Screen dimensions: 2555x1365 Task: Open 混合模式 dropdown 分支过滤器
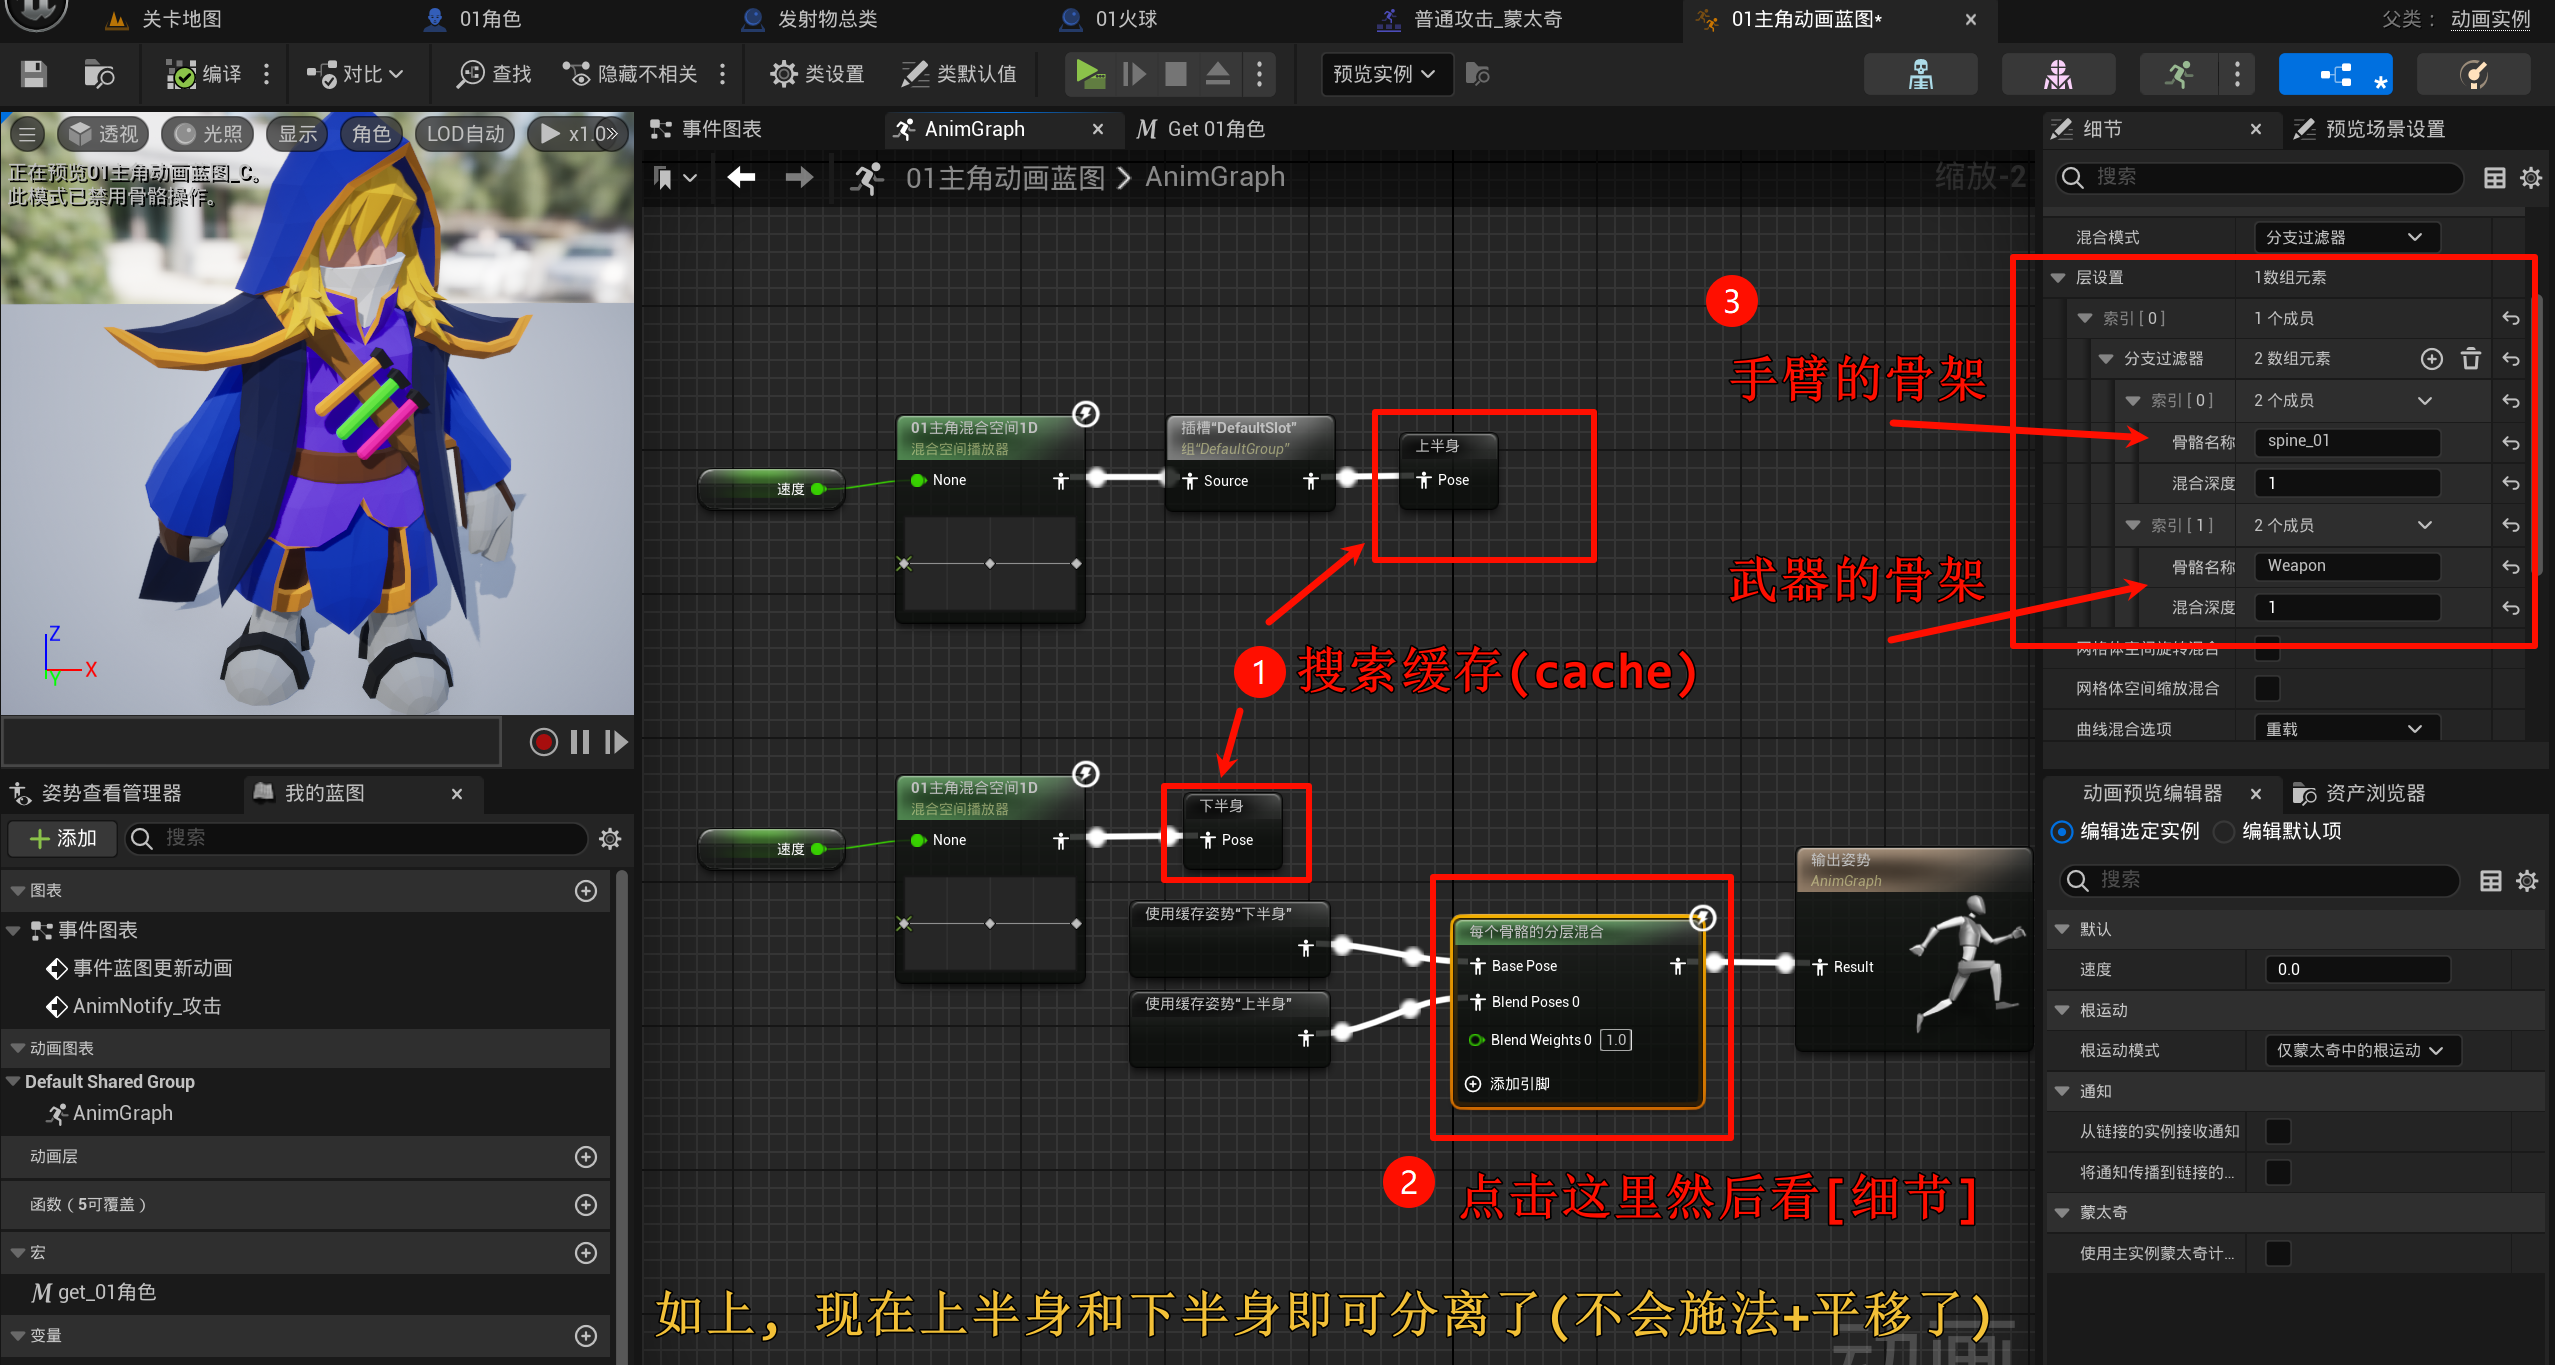tap(2346, 237)
